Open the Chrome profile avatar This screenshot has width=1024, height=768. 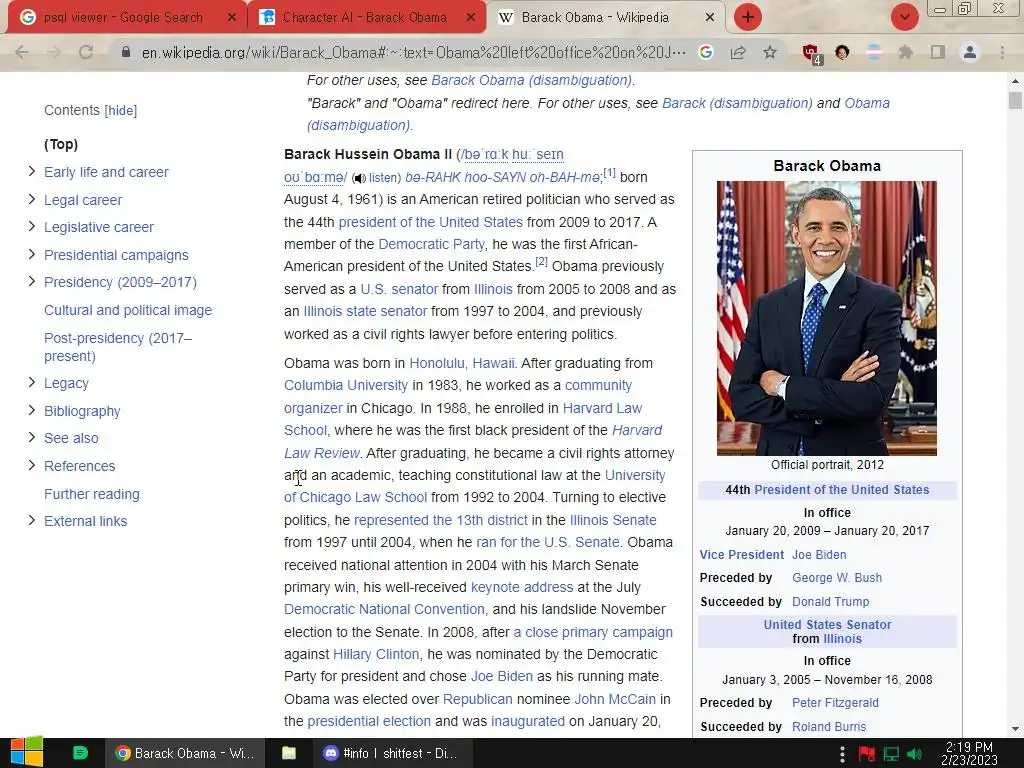pyautogui.click(x=970, y=52)
